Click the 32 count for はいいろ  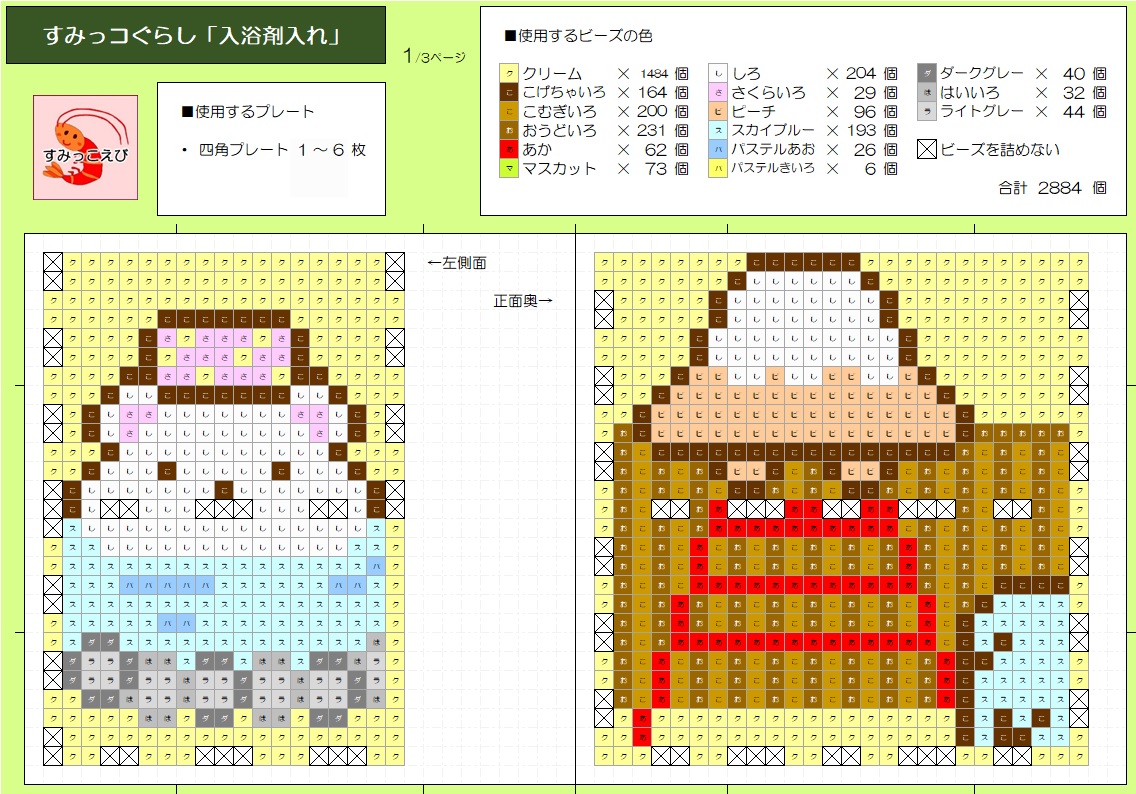click(1074, 93)
